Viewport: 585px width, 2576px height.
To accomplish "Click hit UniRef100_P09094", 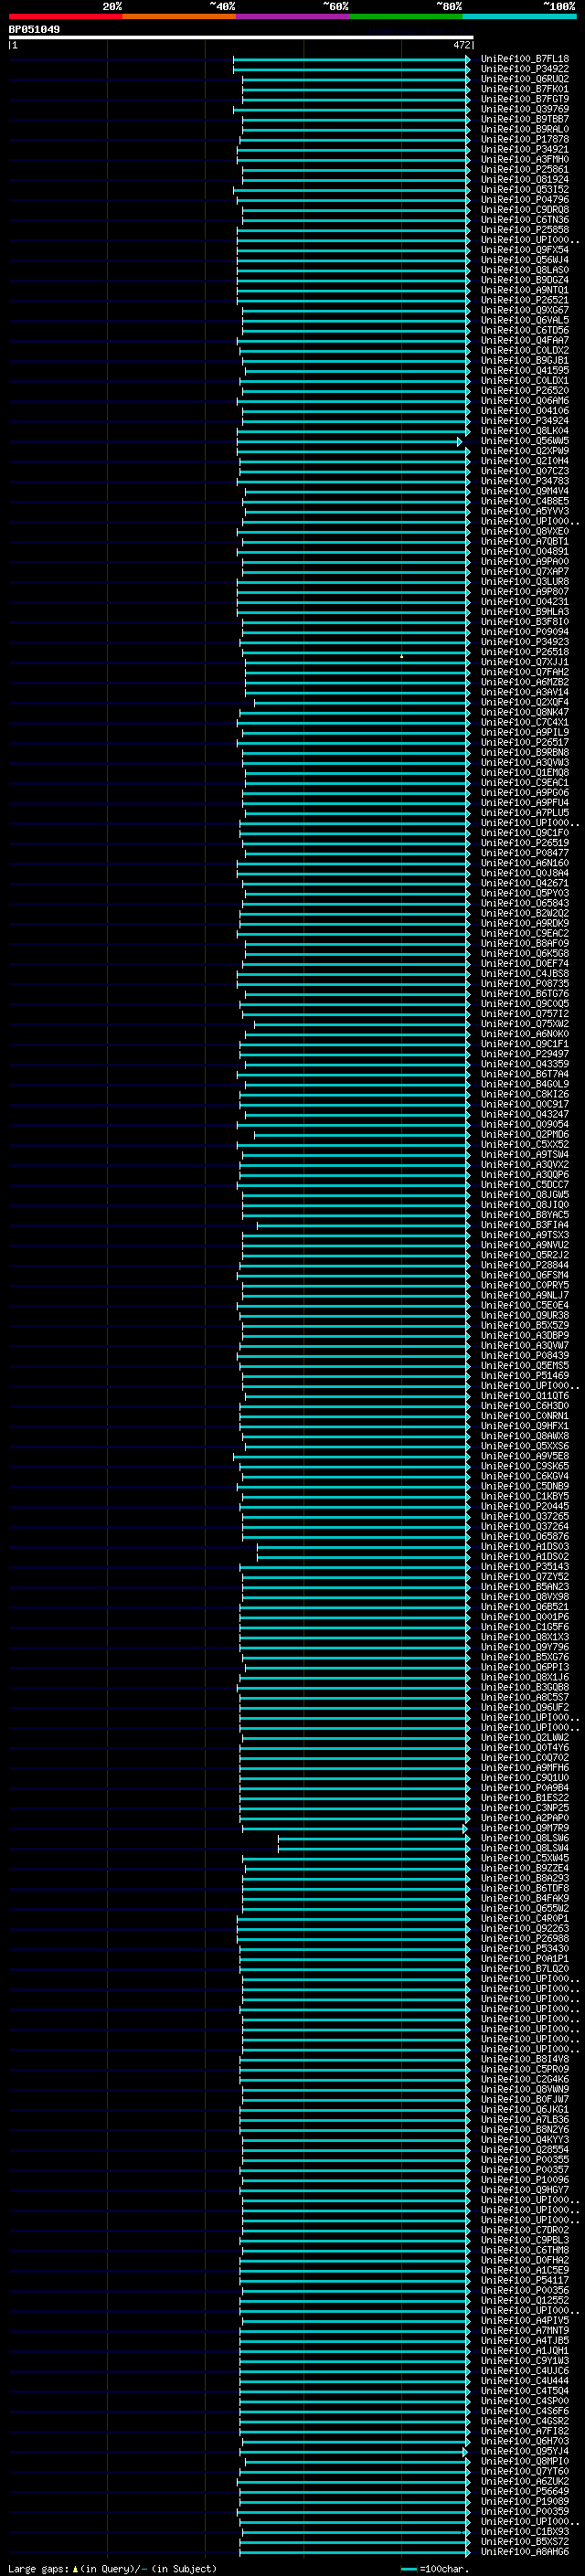I will [524, 632].
